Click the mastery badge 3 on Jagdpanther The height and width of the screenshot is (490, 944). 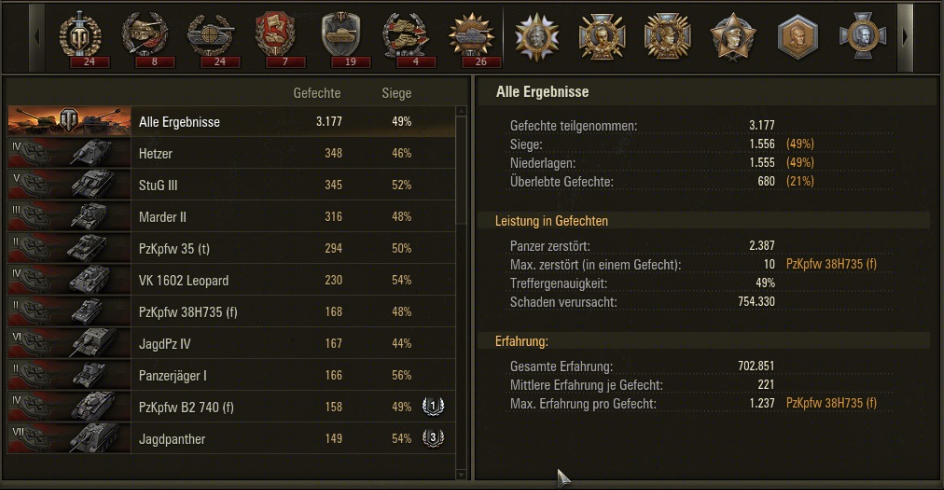click(434, 438)
